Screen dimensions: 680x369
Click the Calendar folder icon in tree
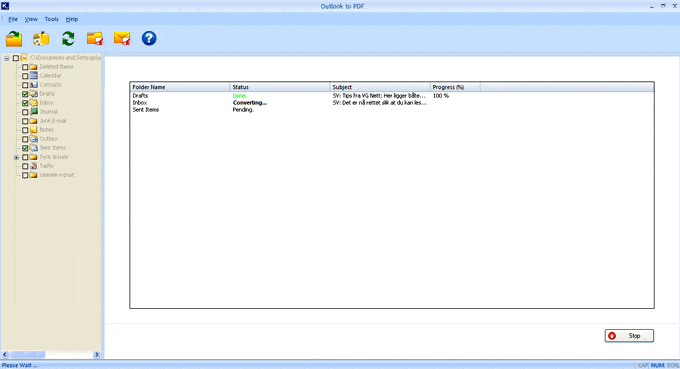33,75
